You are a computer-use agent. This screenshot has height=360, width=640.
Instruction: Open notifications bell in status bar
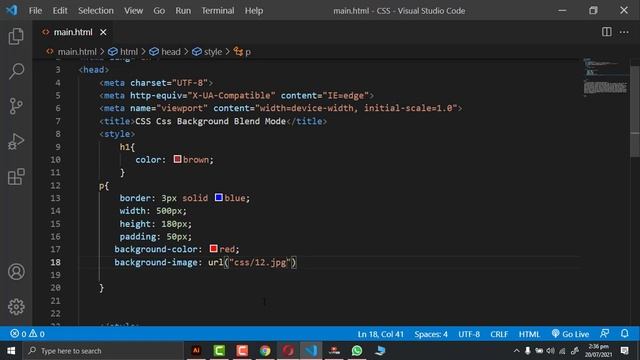tap(624, 334)
